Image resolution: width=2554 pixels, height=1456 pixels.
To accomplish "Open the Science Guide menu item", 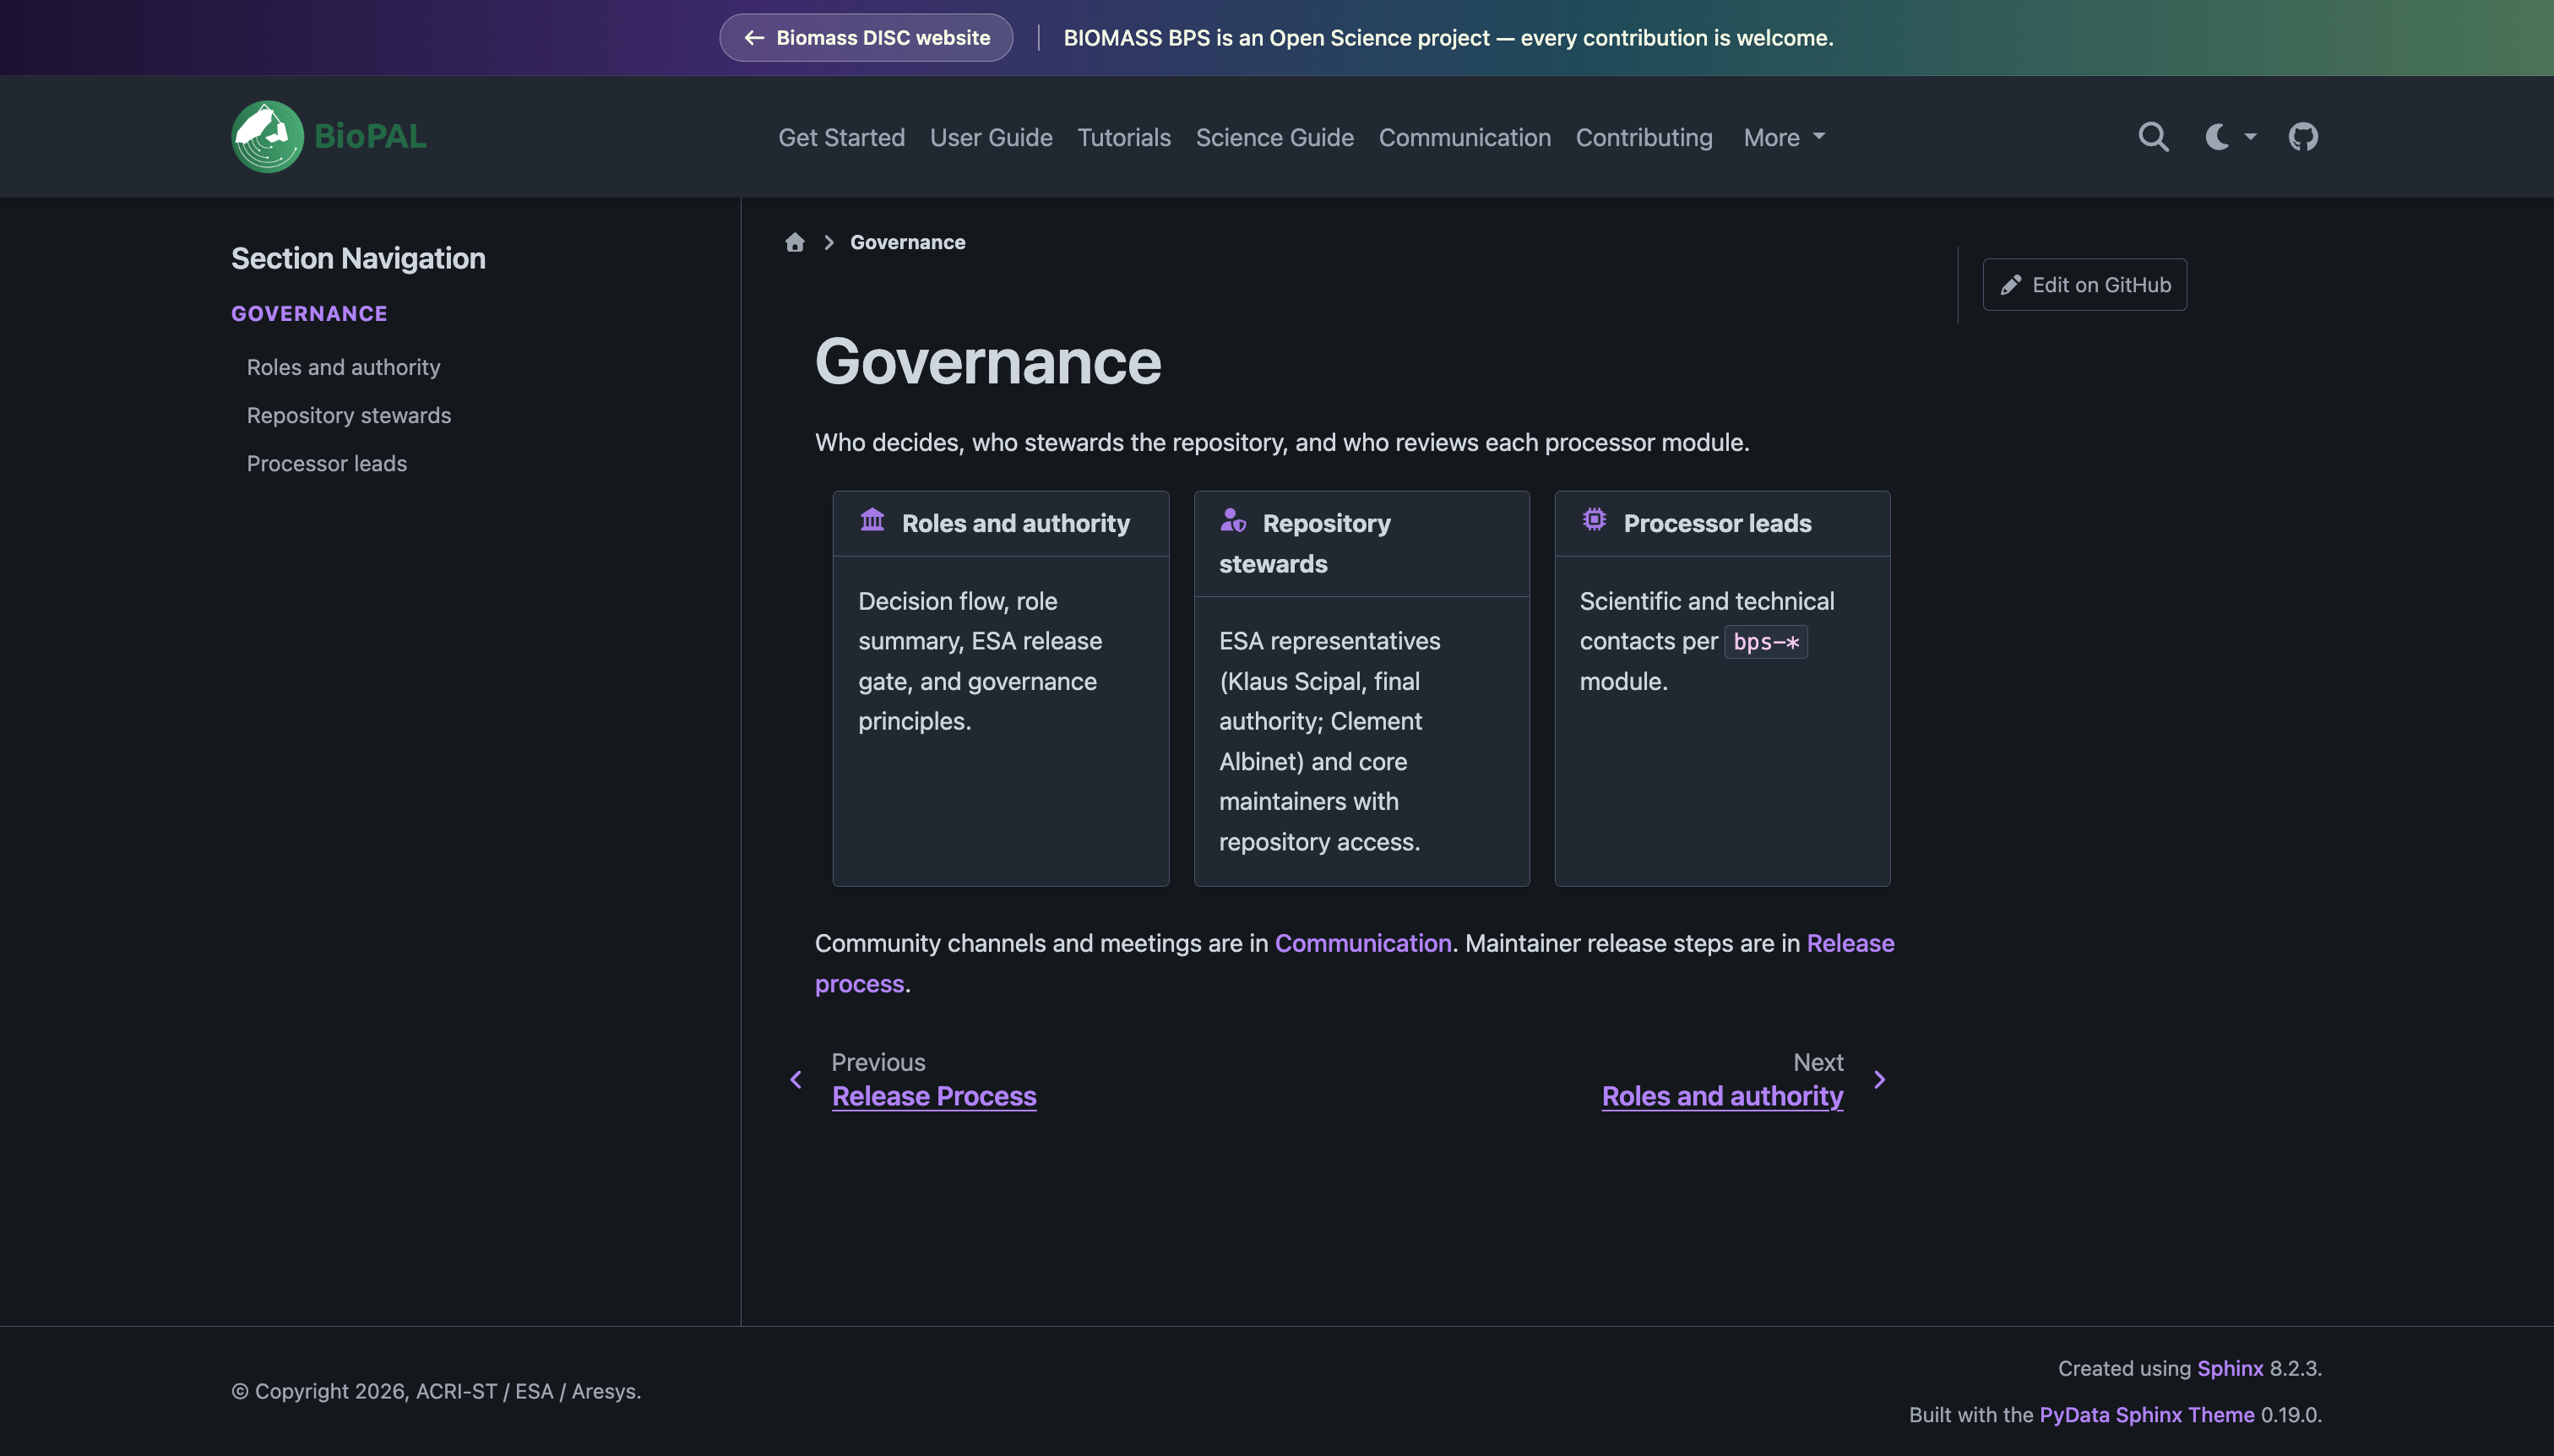I will pyautogui.click(x=1274, y=137).
